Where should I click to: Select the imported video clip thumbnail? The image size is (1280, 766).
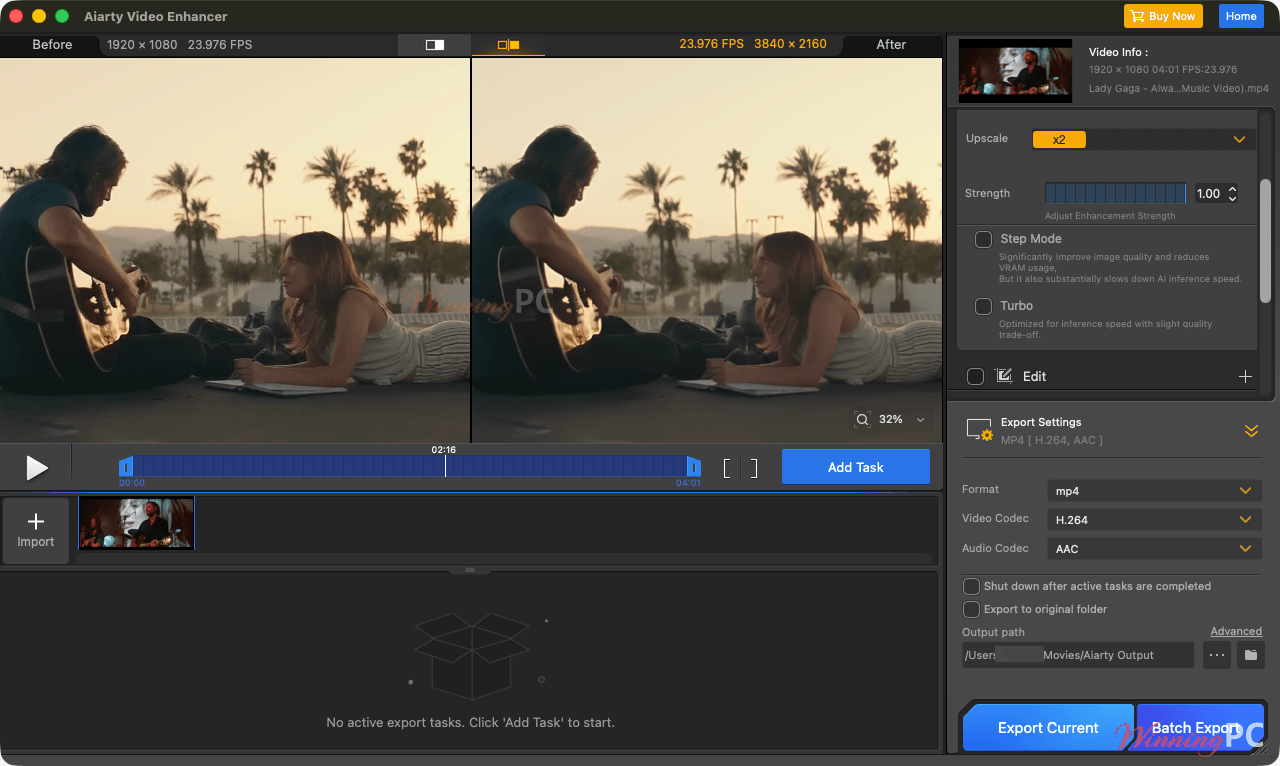pyautogui.click(x=136, y=523)
